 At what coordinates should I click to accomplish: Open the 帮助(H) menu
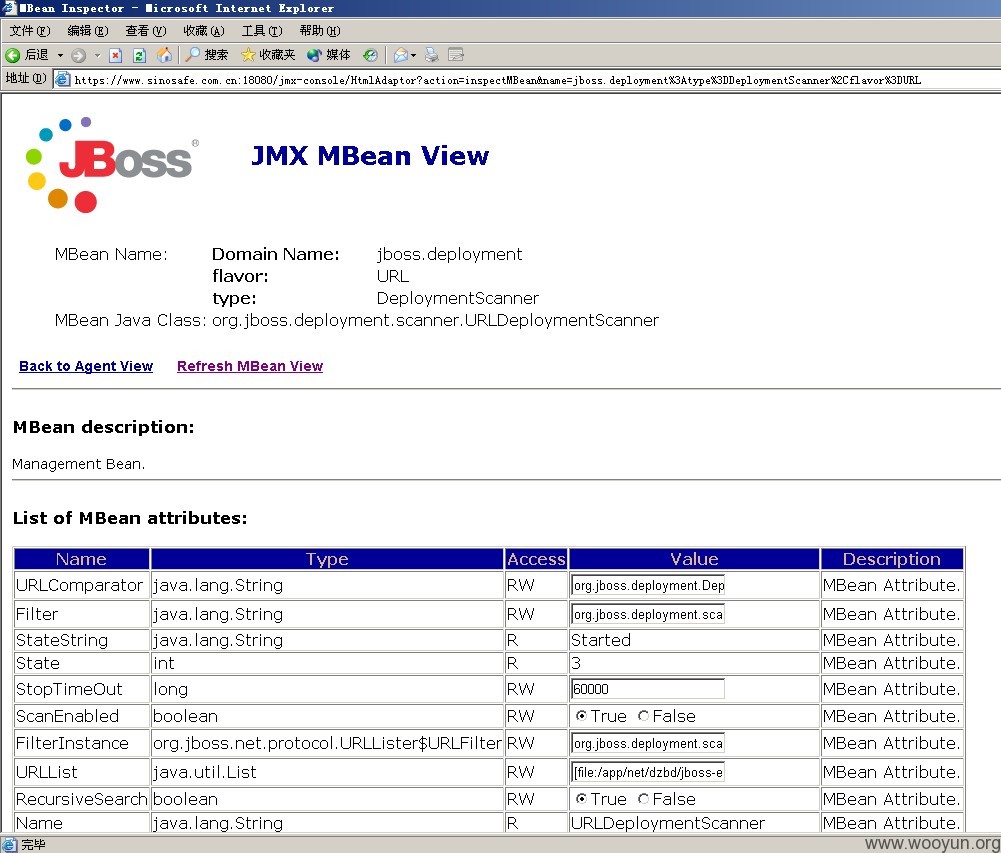coord(320,31)
